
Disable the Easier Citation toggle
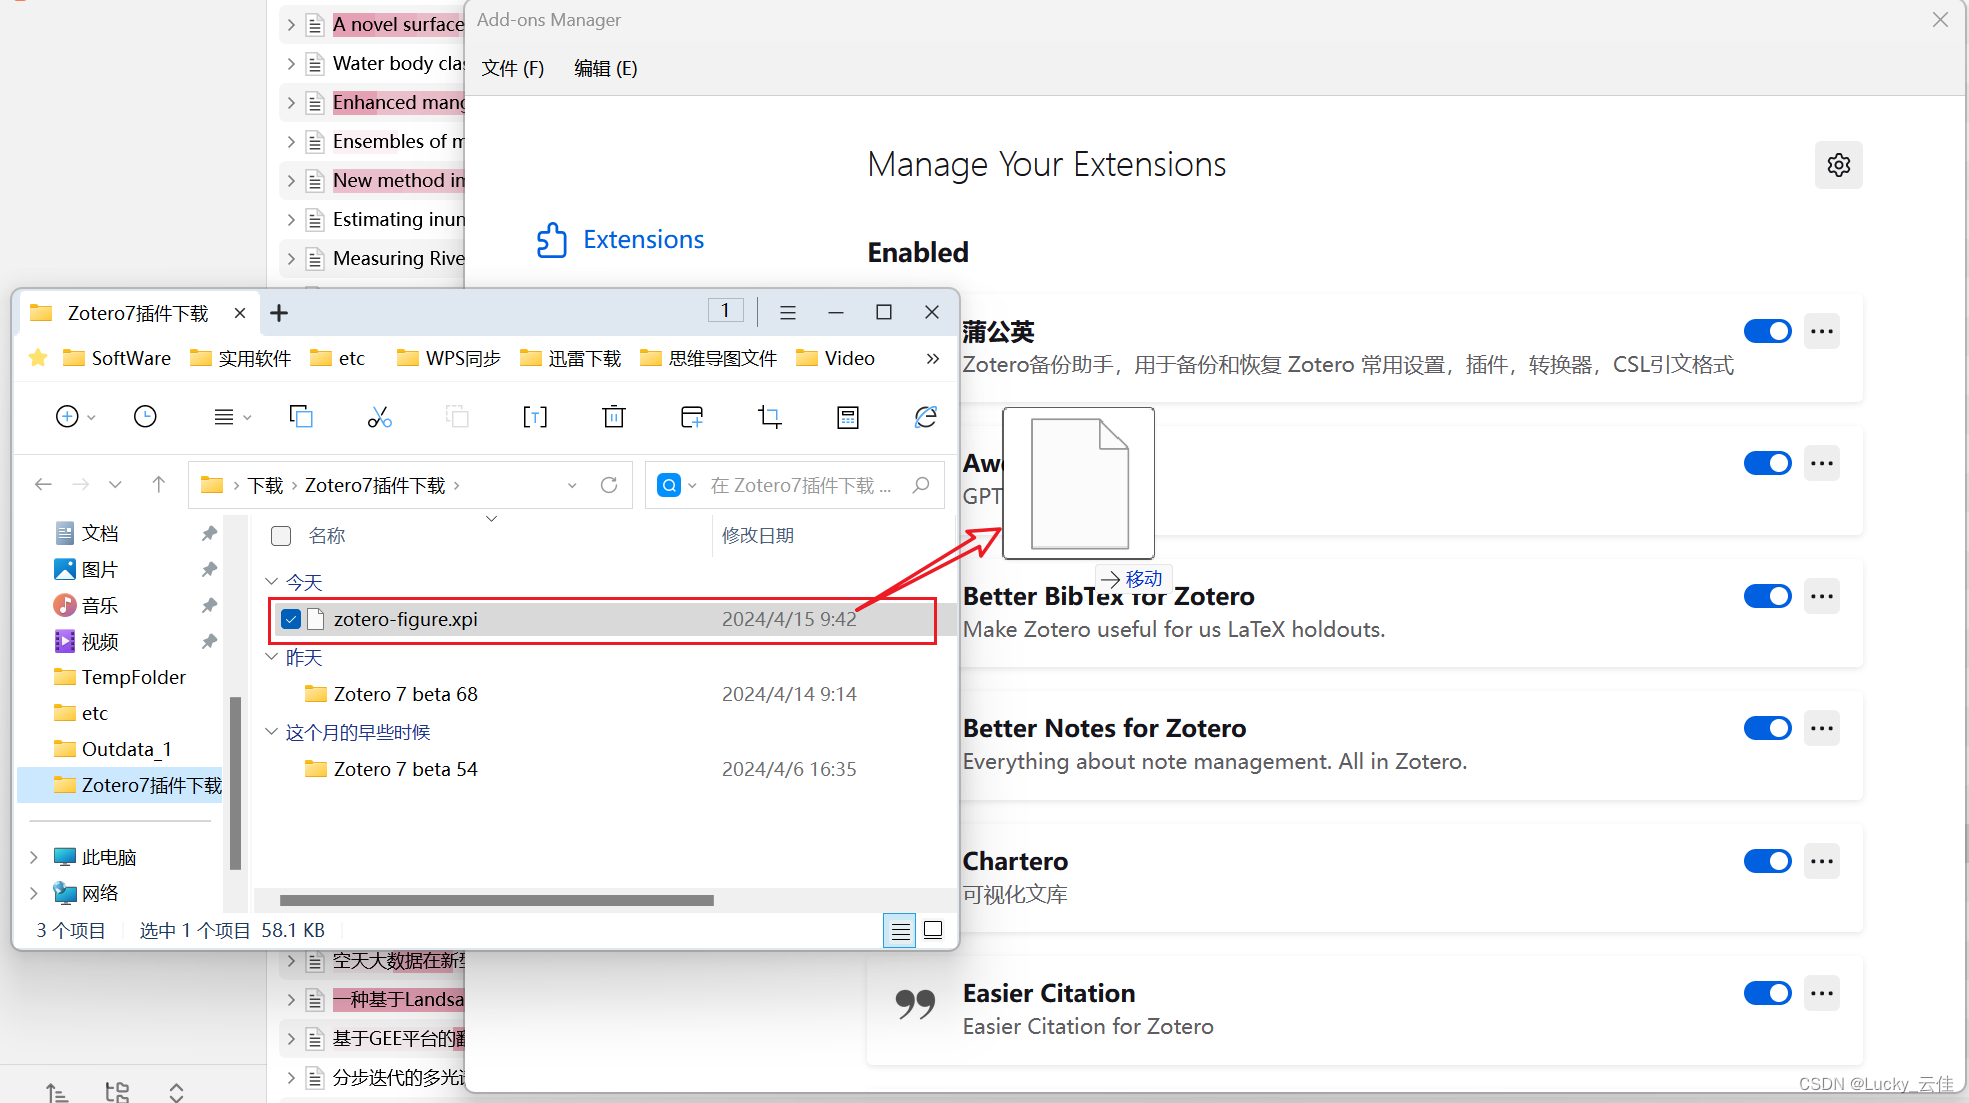point(1768,994)
